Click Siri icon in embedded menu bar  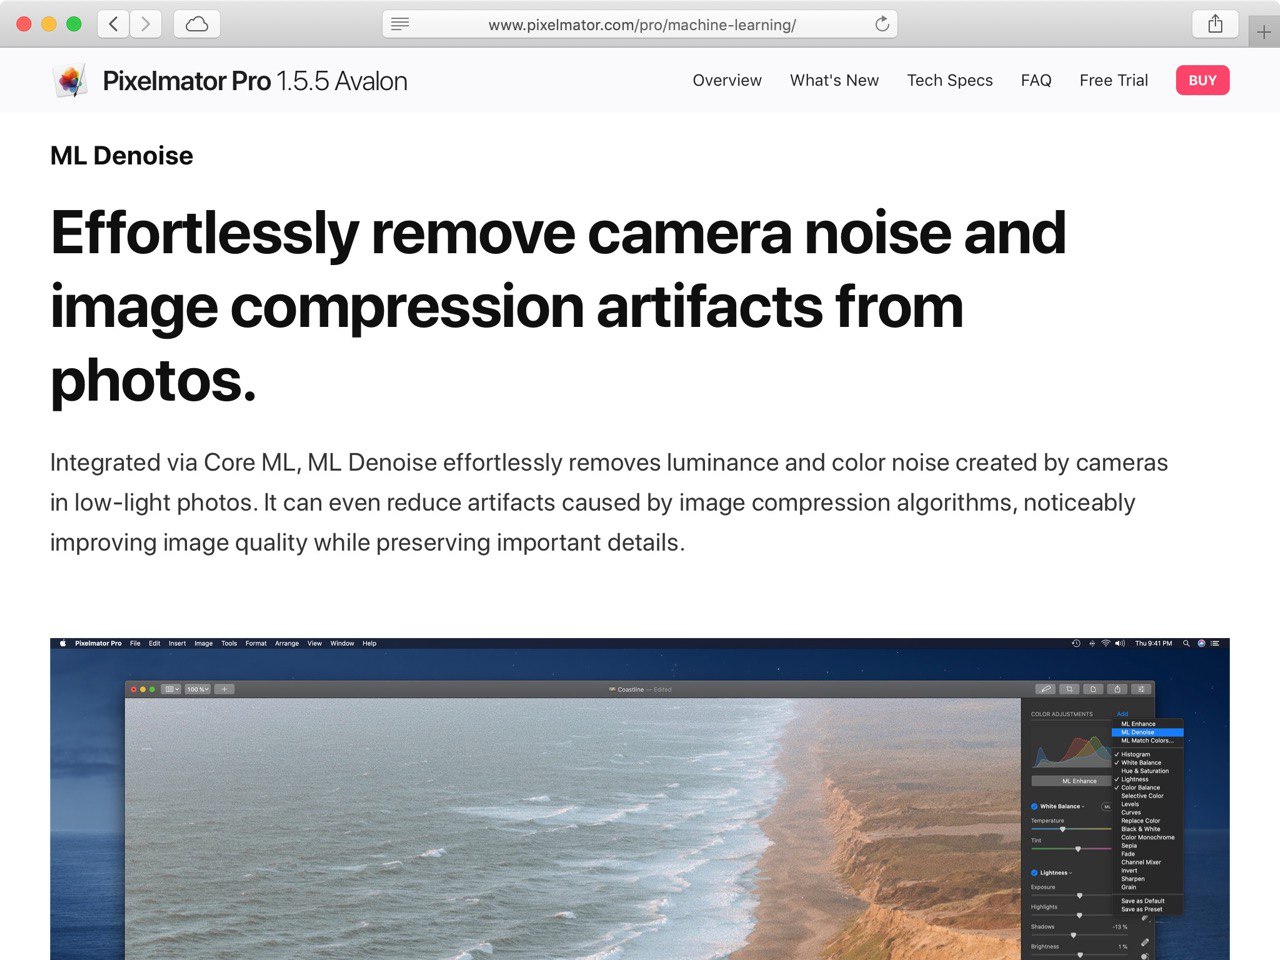[1201, 644]
